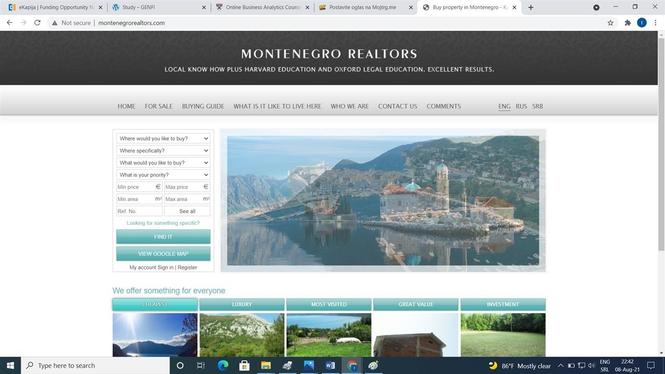Expand 'Where would you like to buy?' dropdown
The width and height of the screenshot is (665, 374).
[x=163, y=139]
